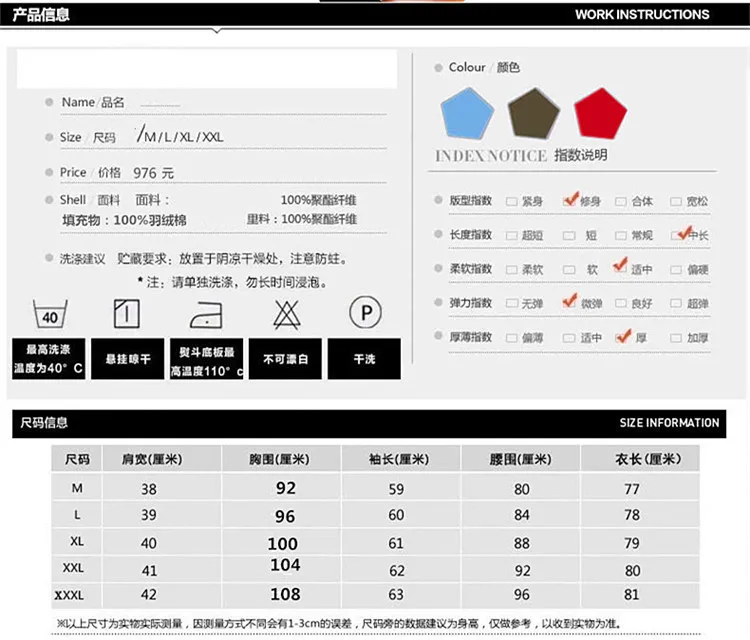Click the XL row size label
The image size is (750, 640).
[x=77, y=541]
